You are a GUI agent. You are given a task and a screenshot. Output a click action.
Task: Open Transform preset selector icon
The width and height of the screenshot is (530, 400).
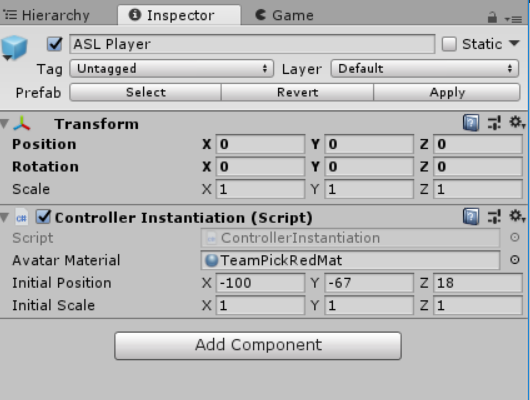(x=494, y=122)
